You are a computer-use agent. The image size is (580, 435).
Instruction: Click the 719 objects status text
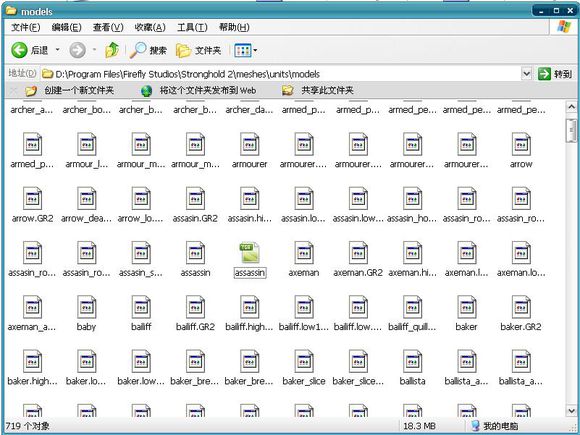click(x=27, y=426)
